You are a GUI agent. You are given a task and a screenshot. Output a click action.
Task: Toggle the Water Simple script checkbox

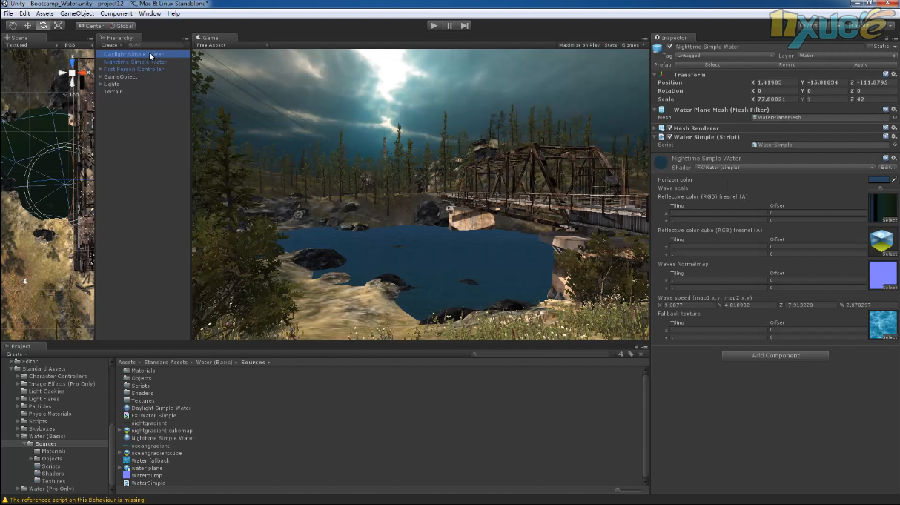[x=669, y=137]
